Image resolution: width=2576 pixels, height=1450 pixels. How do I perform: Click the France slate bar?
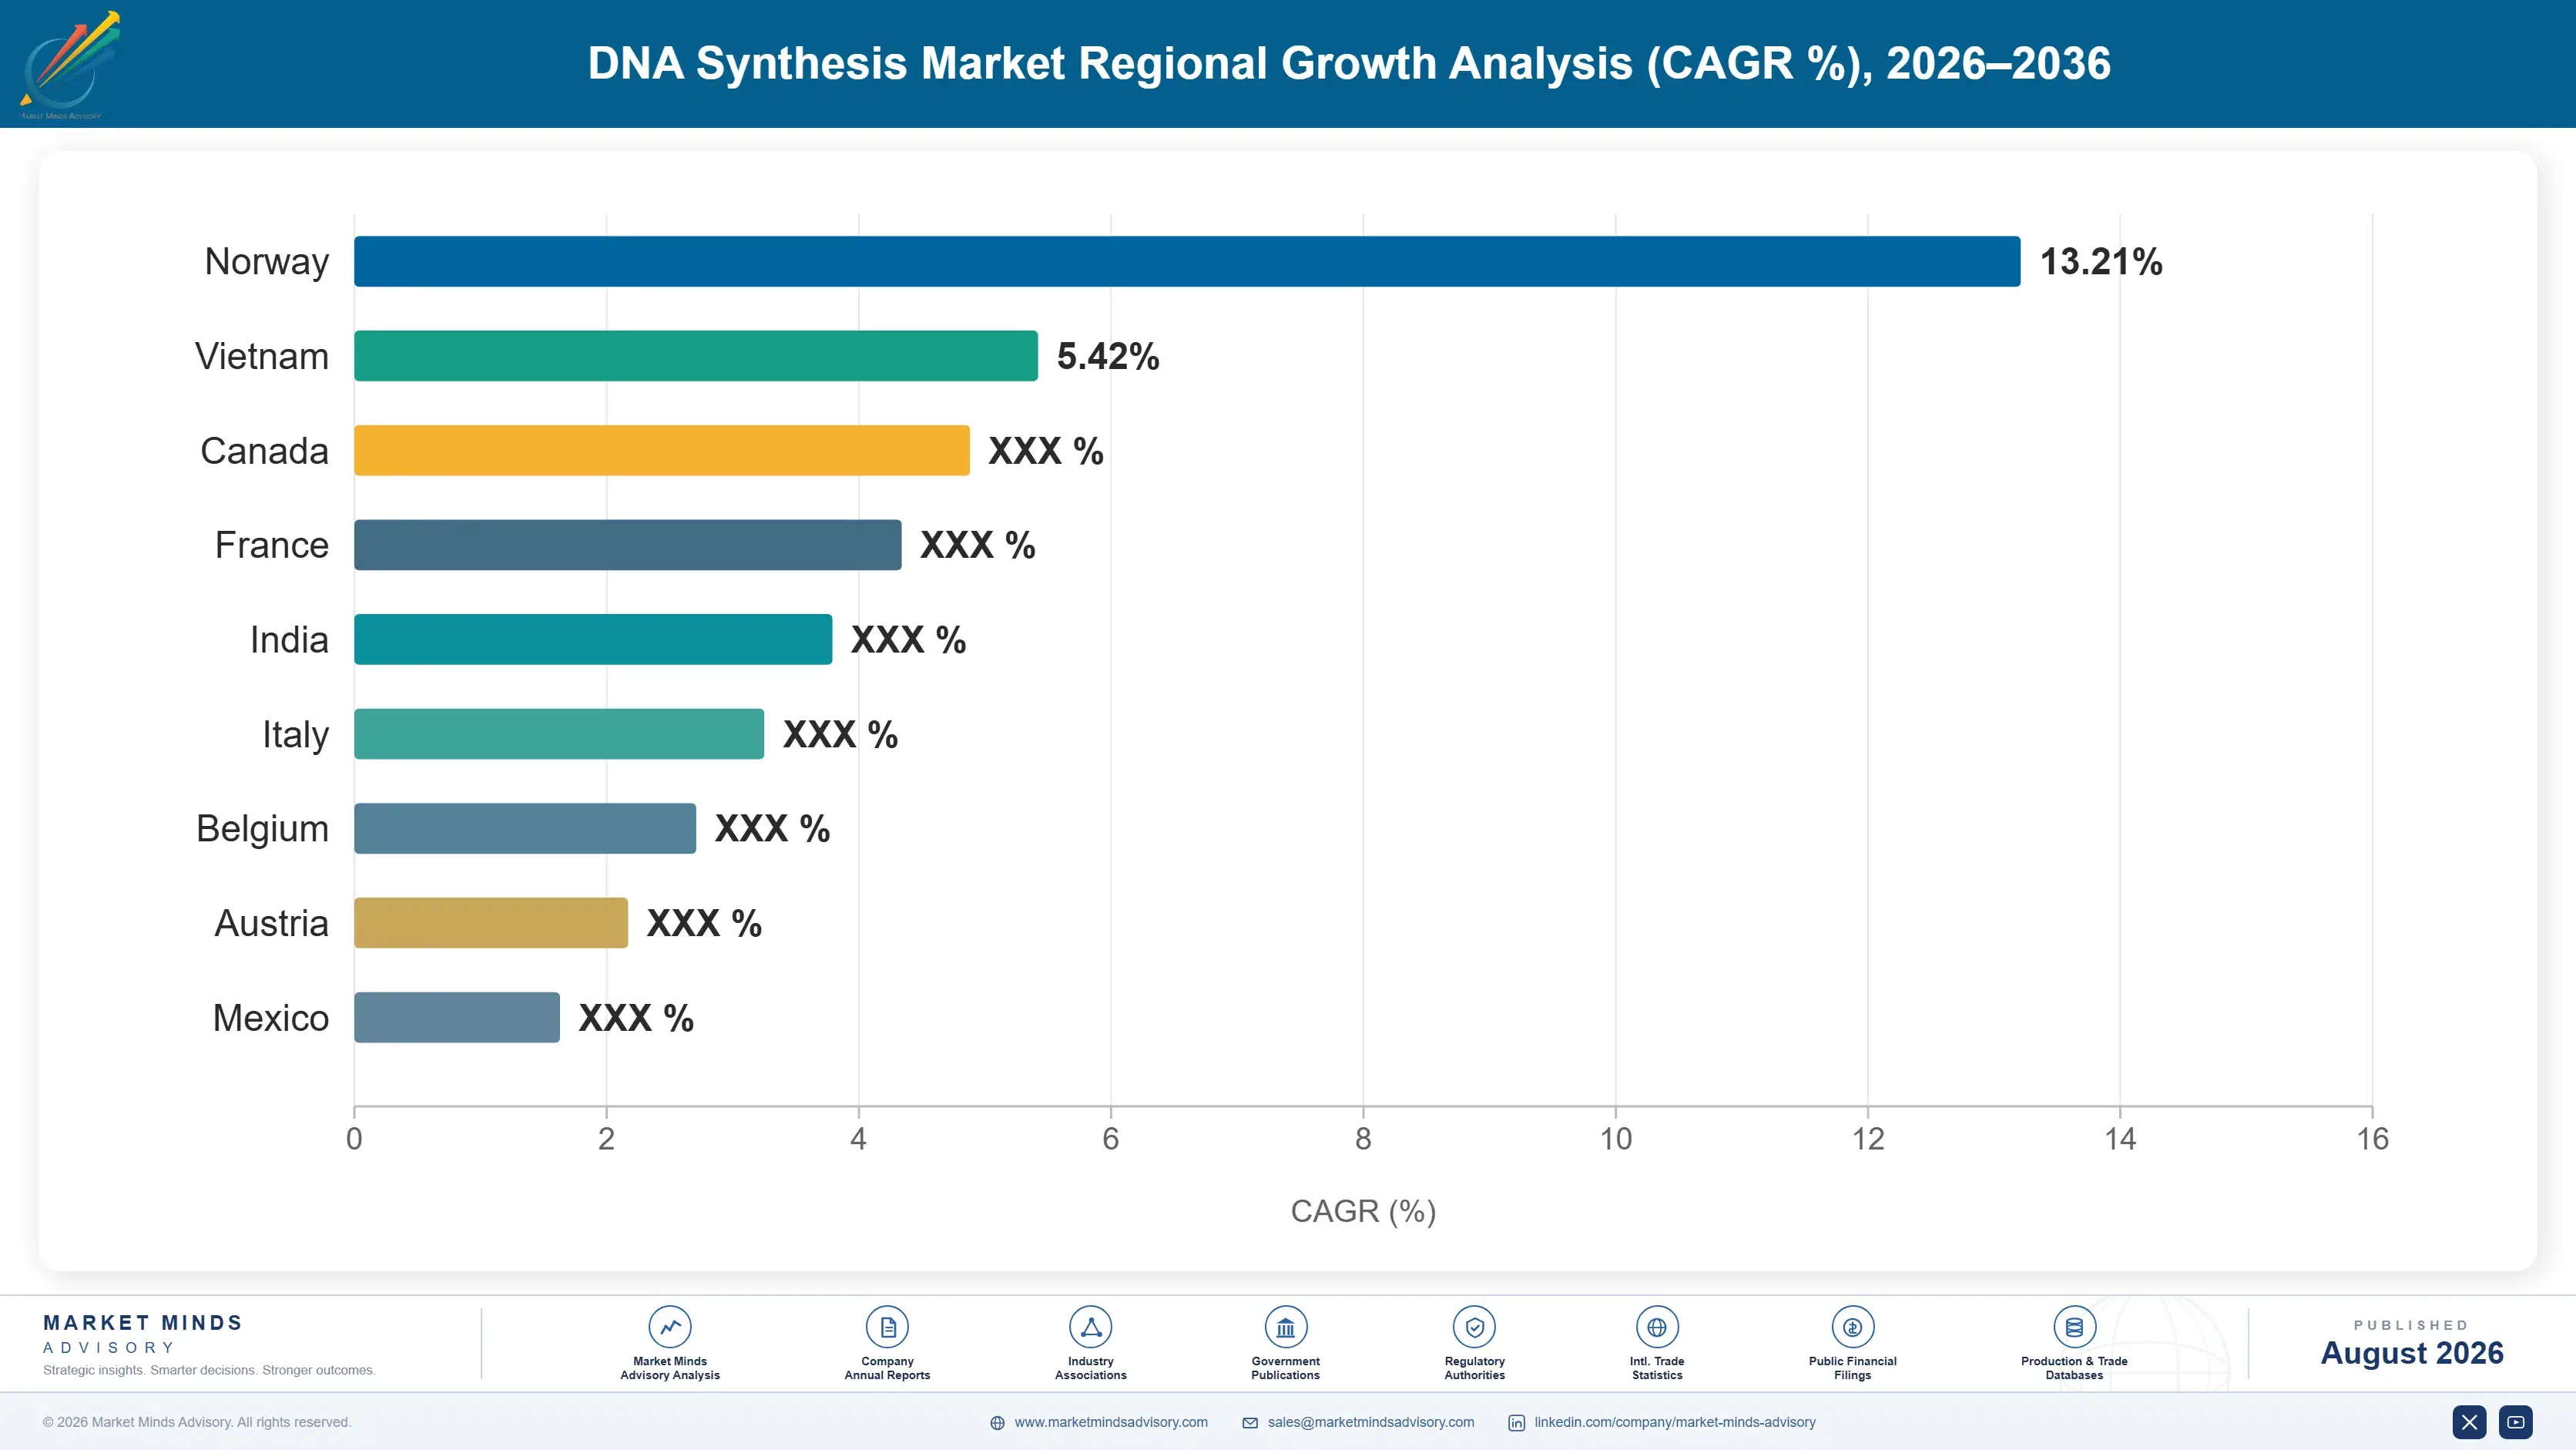click(x=628, y=545)
